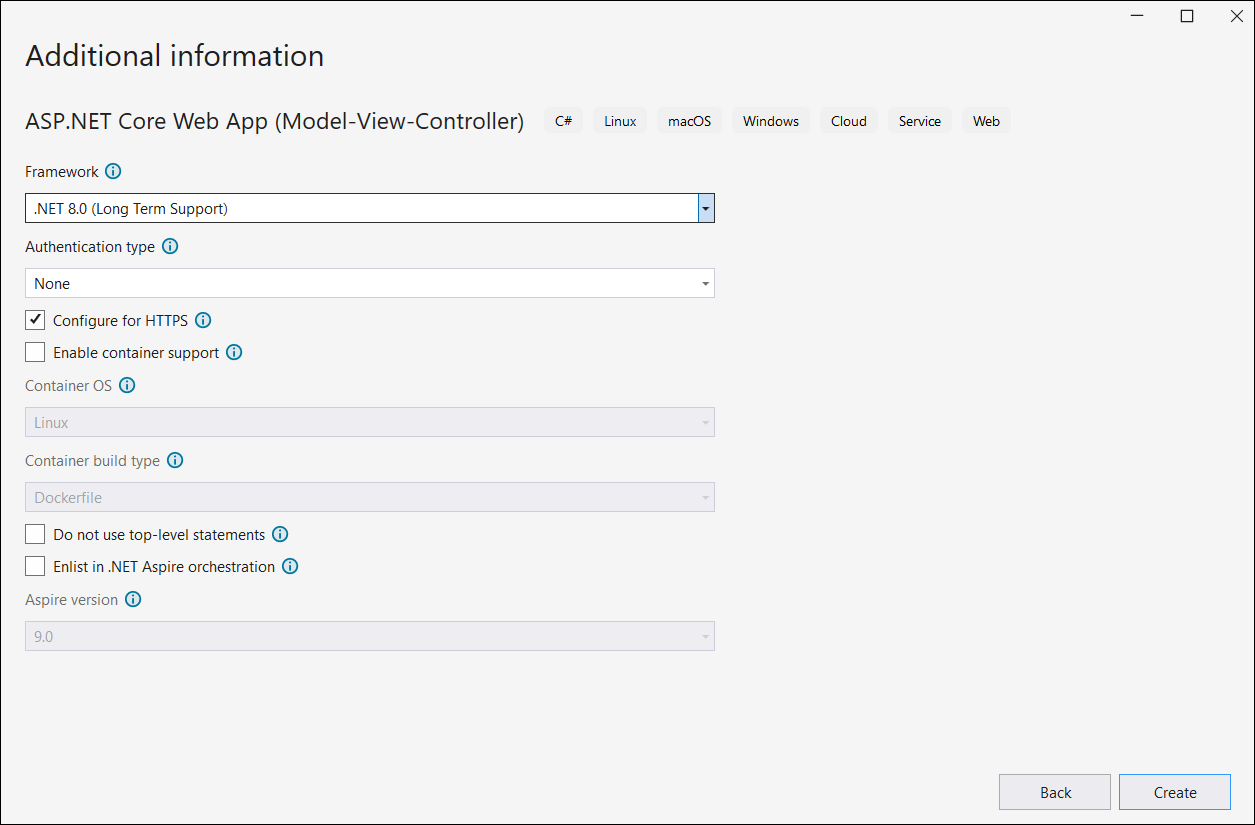Click the Enable container support info icon
The height and width of the screenshot is (825, 1255).
pyautogui.click(x=233, y=352)
